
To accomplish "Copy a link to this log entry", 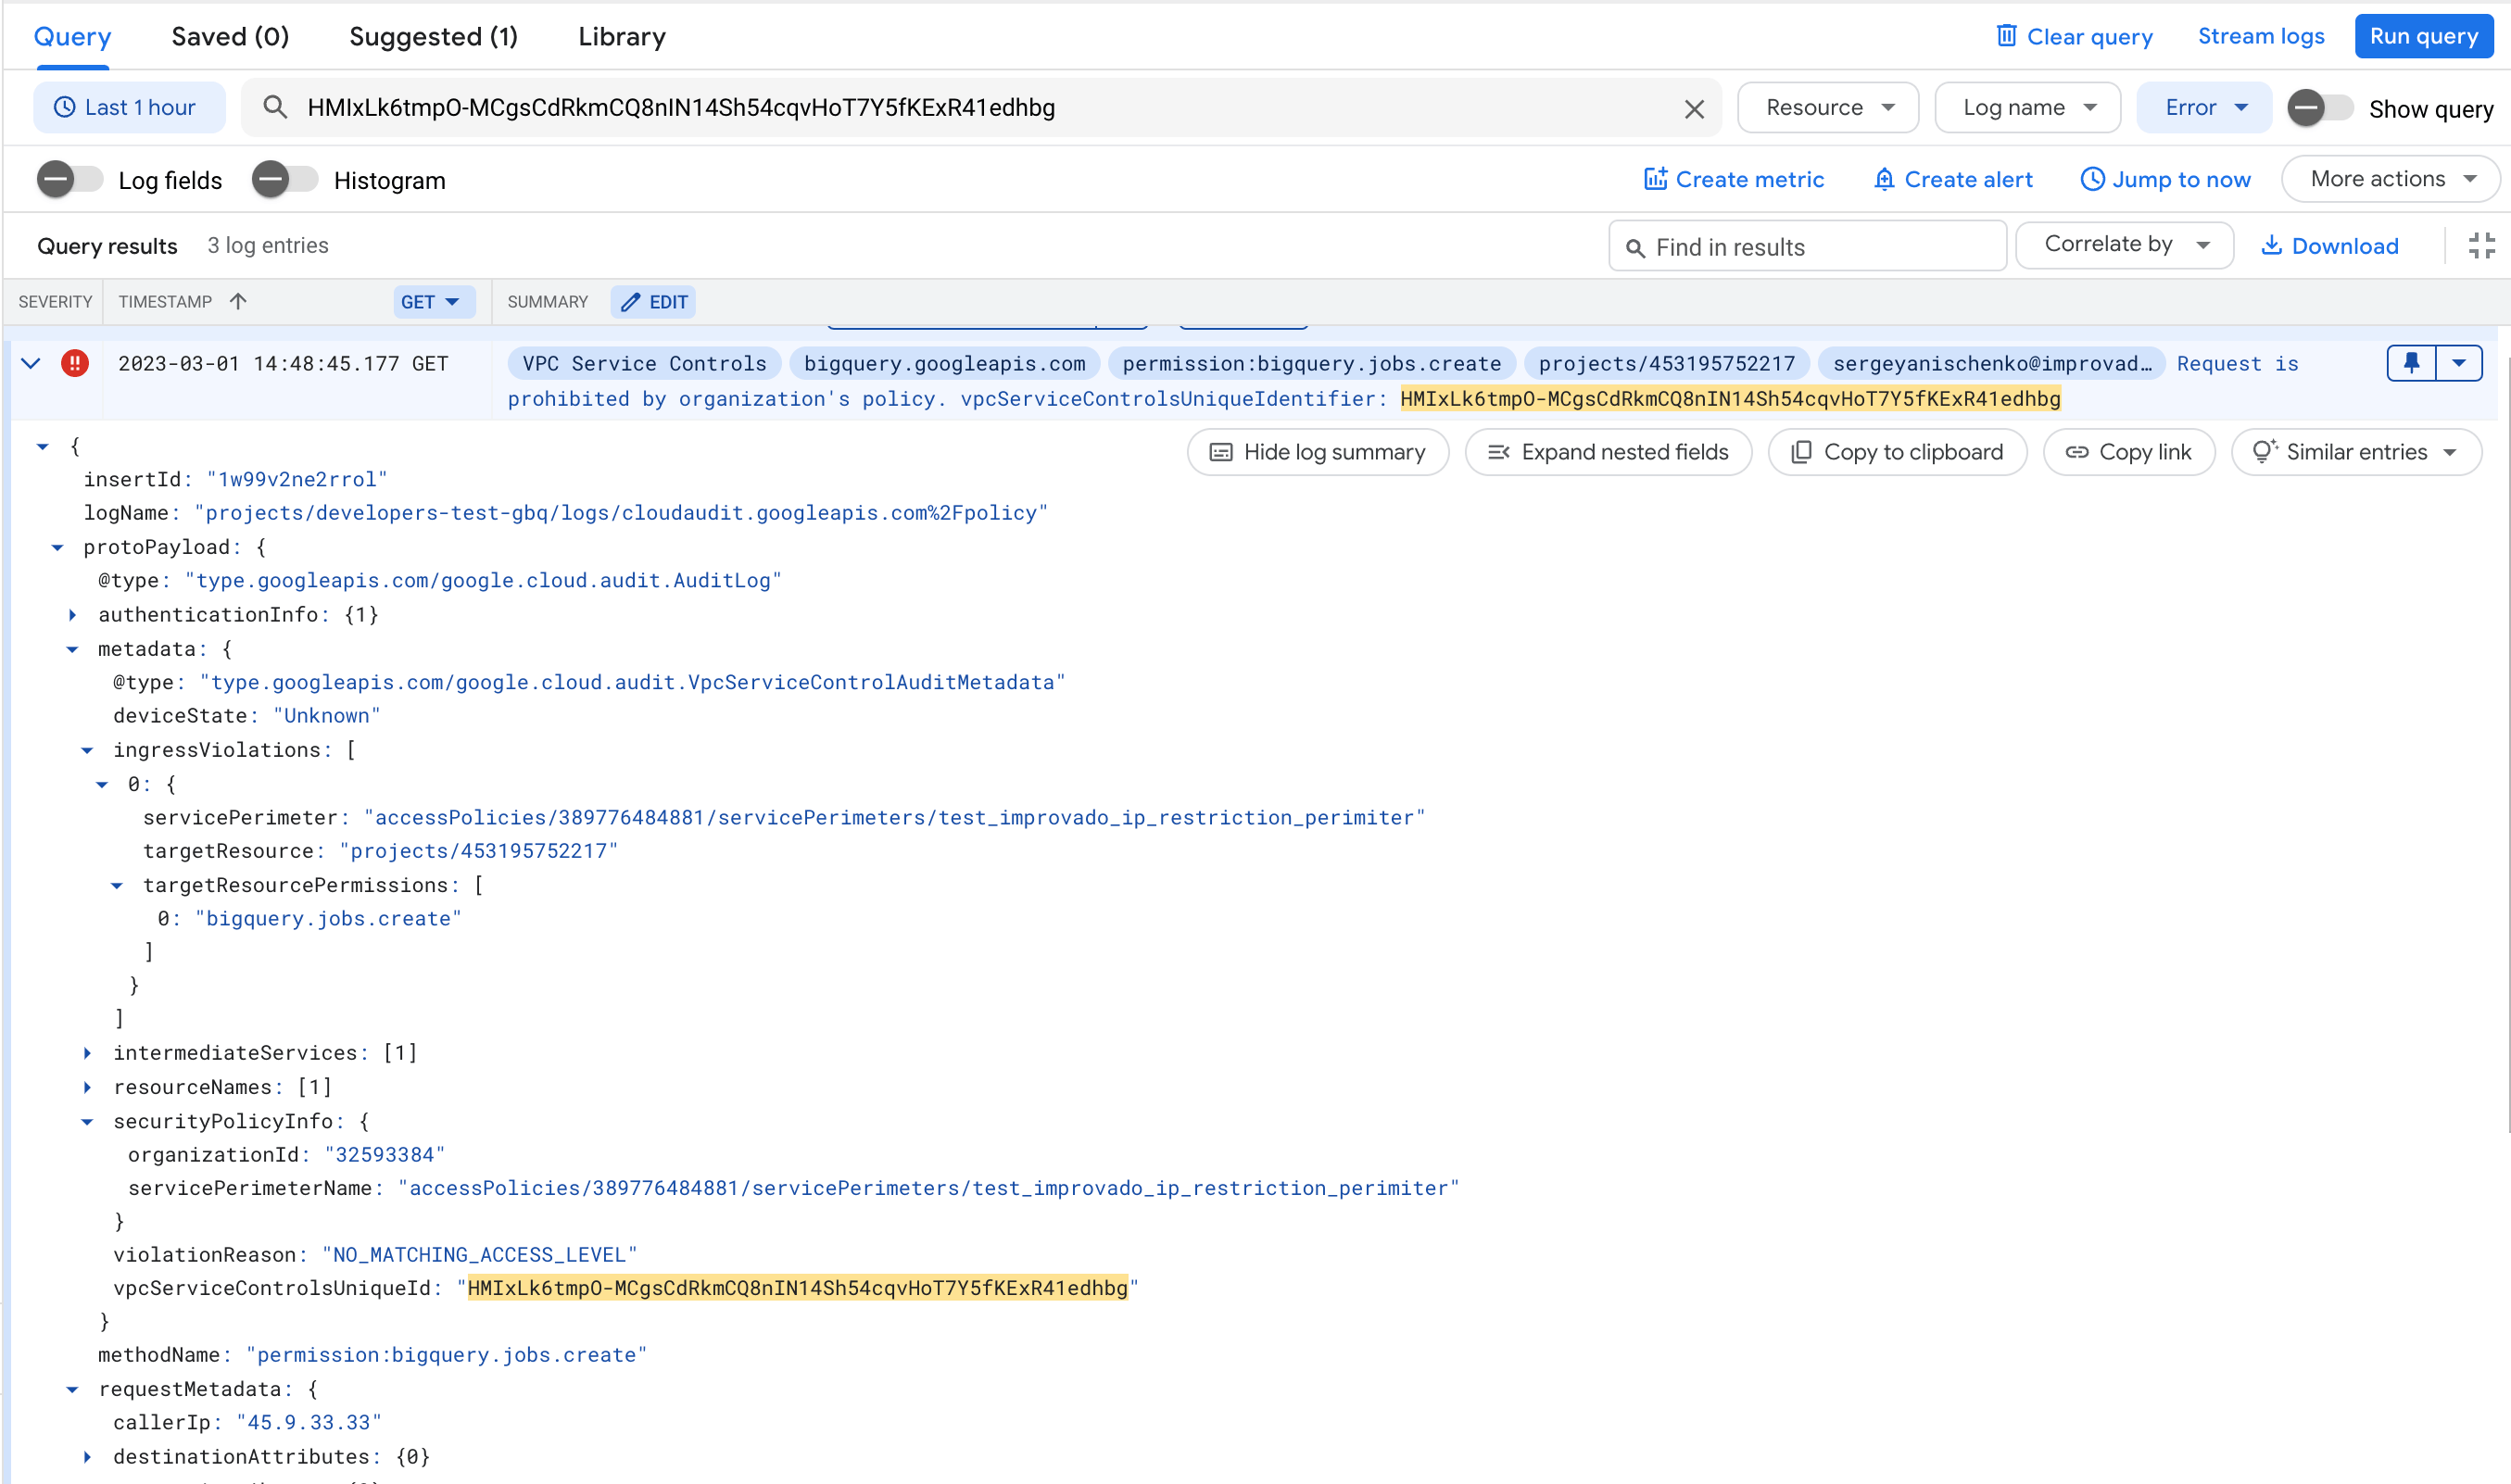I will pos(2128,451).
